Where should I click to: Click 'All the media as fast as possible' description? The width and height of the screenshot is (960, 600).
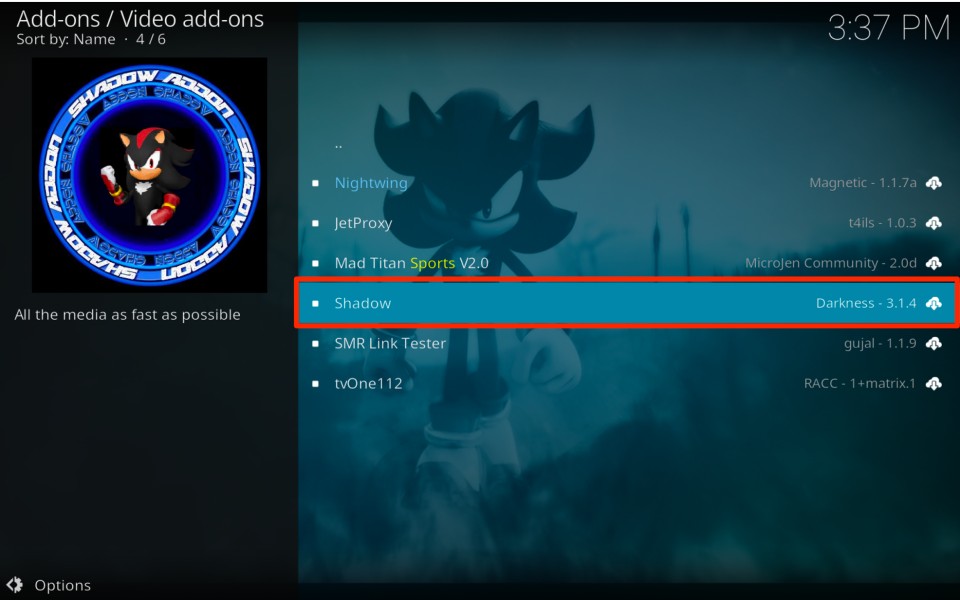(x=127, y=315)
